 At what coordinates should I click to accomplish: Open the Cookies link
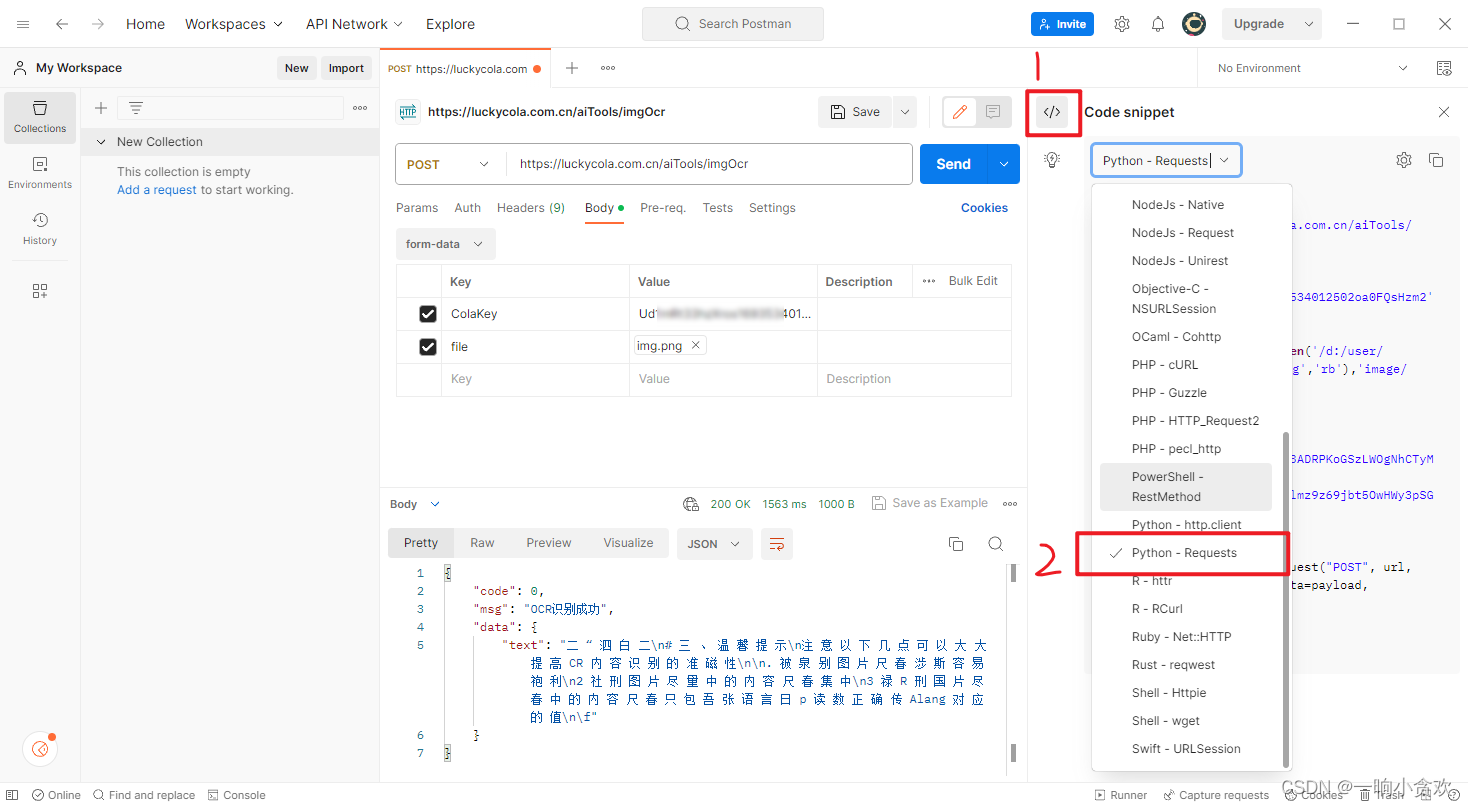click(x=984, y=208)
